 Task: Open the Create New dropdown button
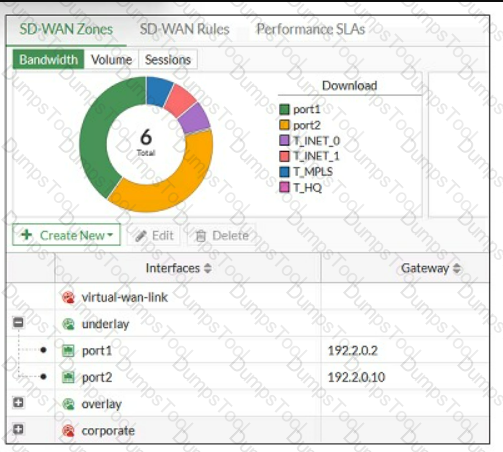tap(66, 235)
